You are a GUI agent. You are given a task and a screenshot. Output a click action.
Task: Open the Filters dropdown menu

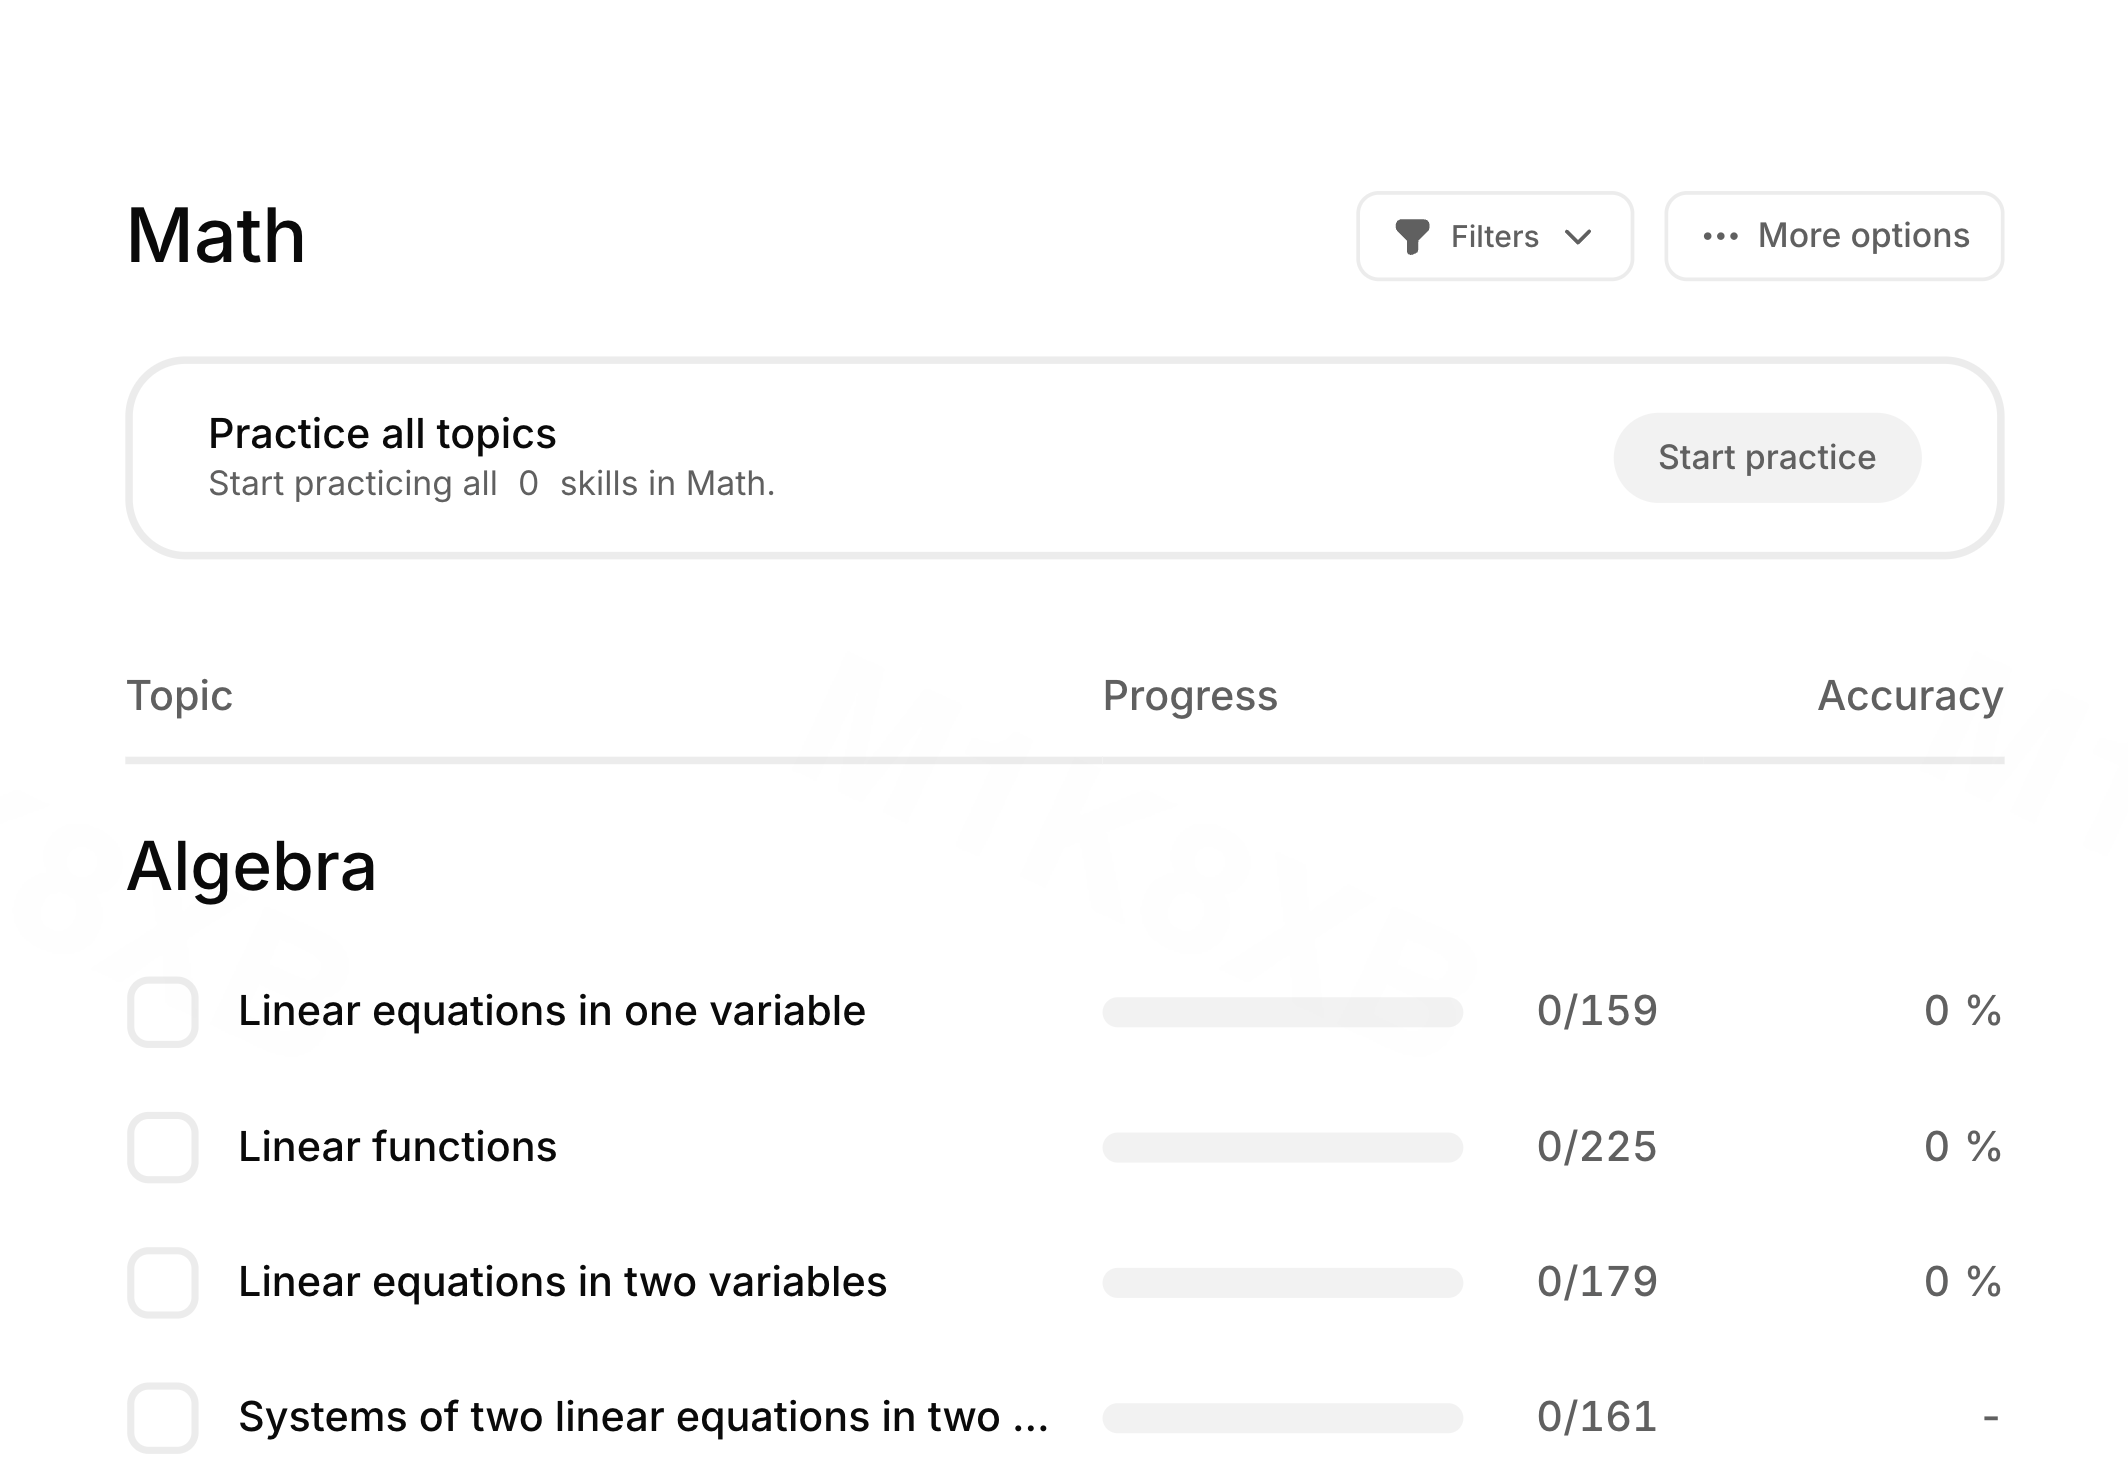tap(1495, 236)
